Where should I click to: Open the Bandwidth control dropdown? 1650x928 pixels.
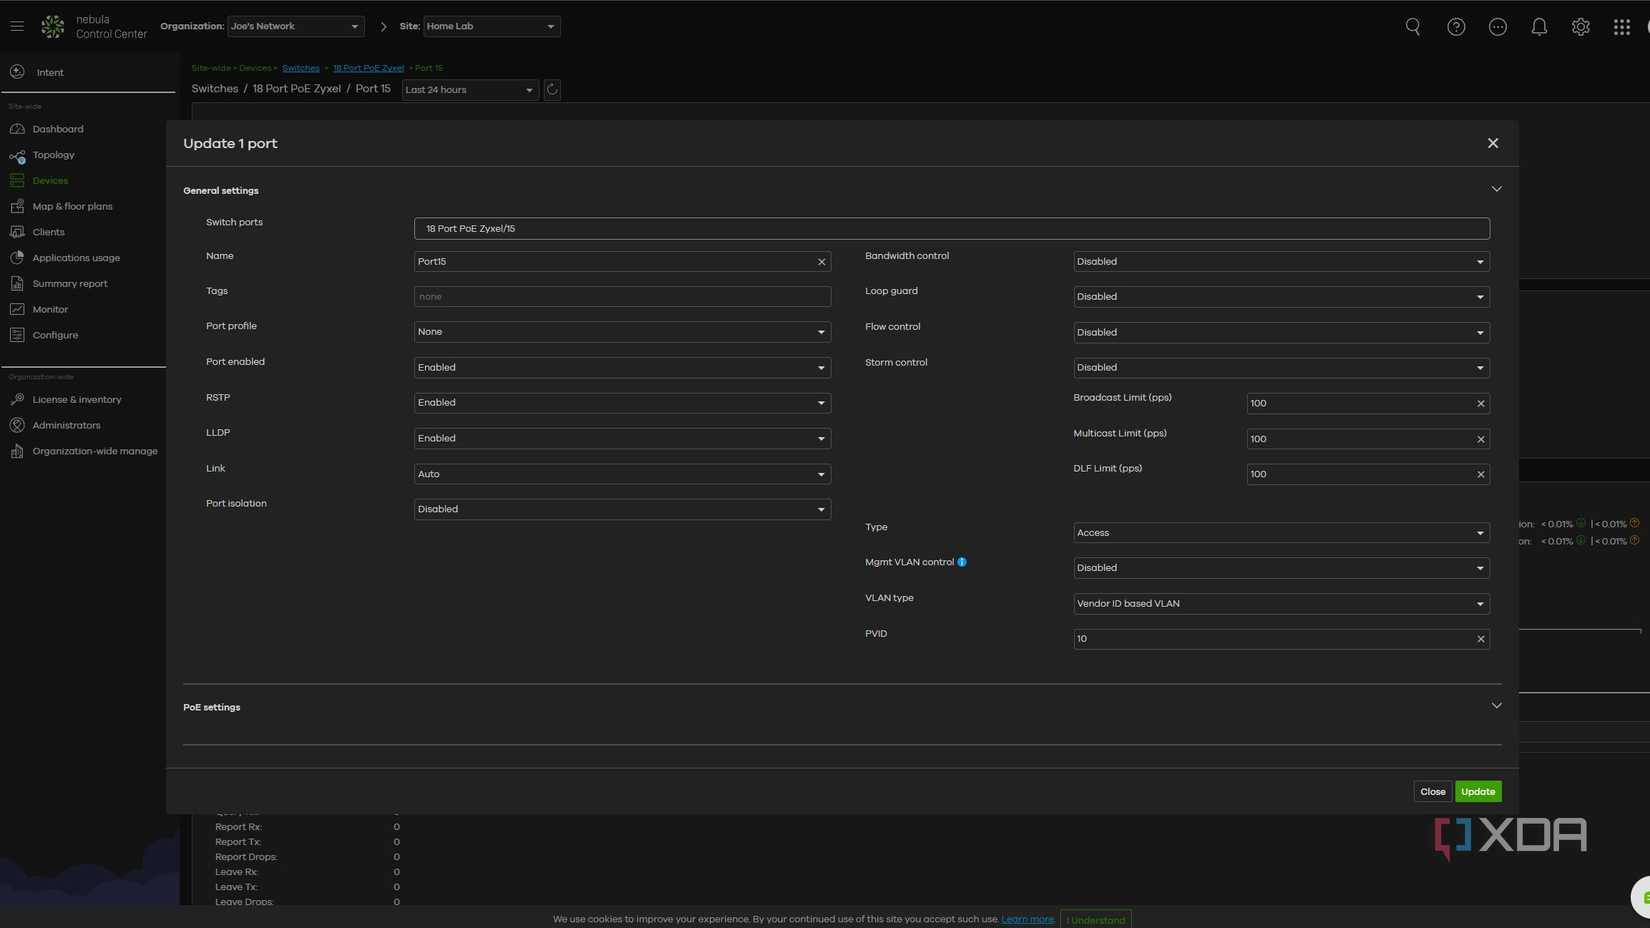pyautogui.click(x=1281, y=262)
